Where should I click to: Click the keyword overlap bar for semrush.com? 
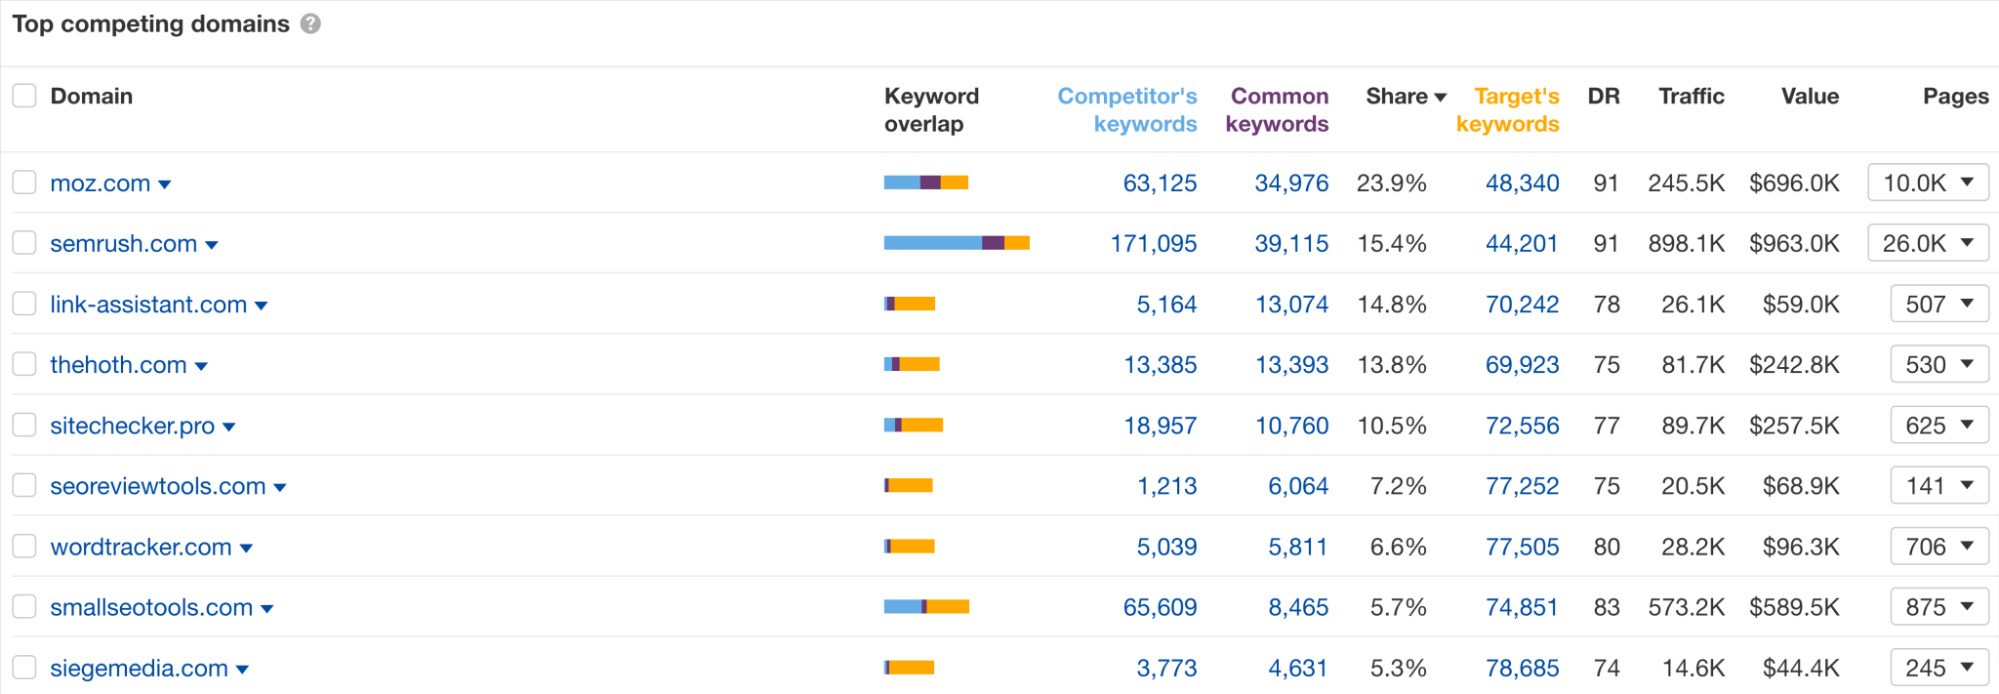pos(957,243)
